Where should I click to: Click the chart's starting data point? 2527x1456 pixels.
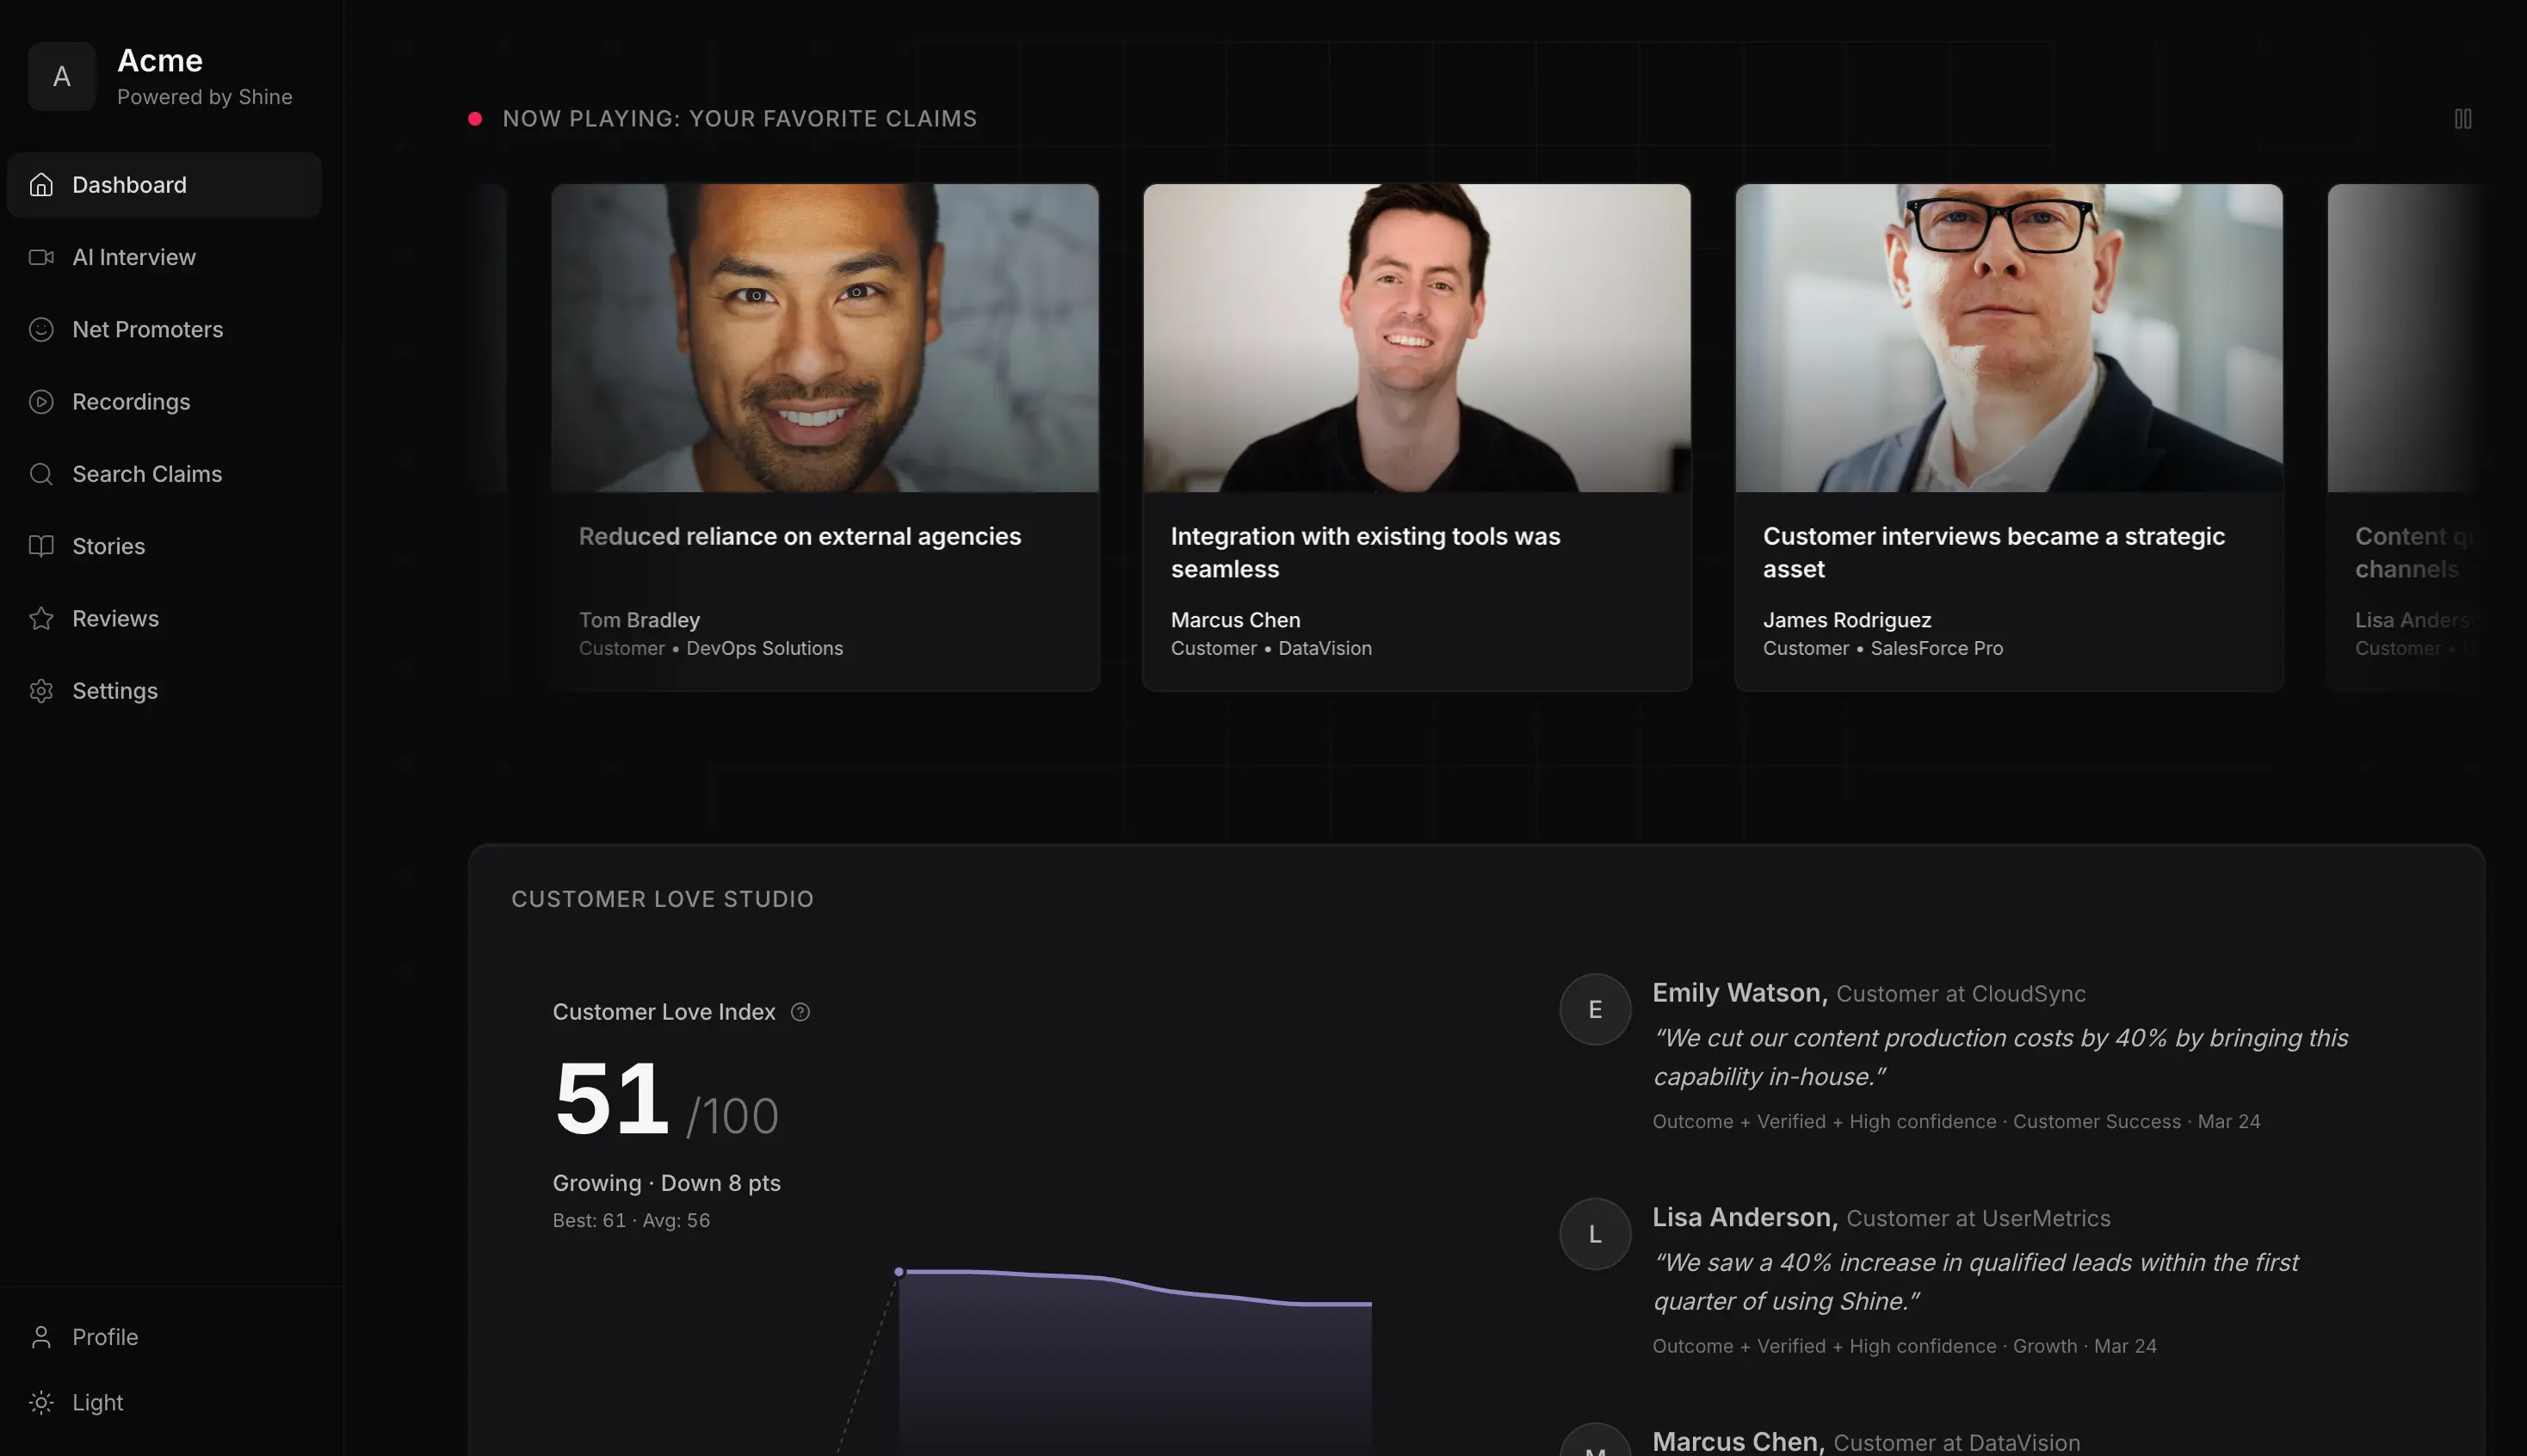coord(899,1272)
